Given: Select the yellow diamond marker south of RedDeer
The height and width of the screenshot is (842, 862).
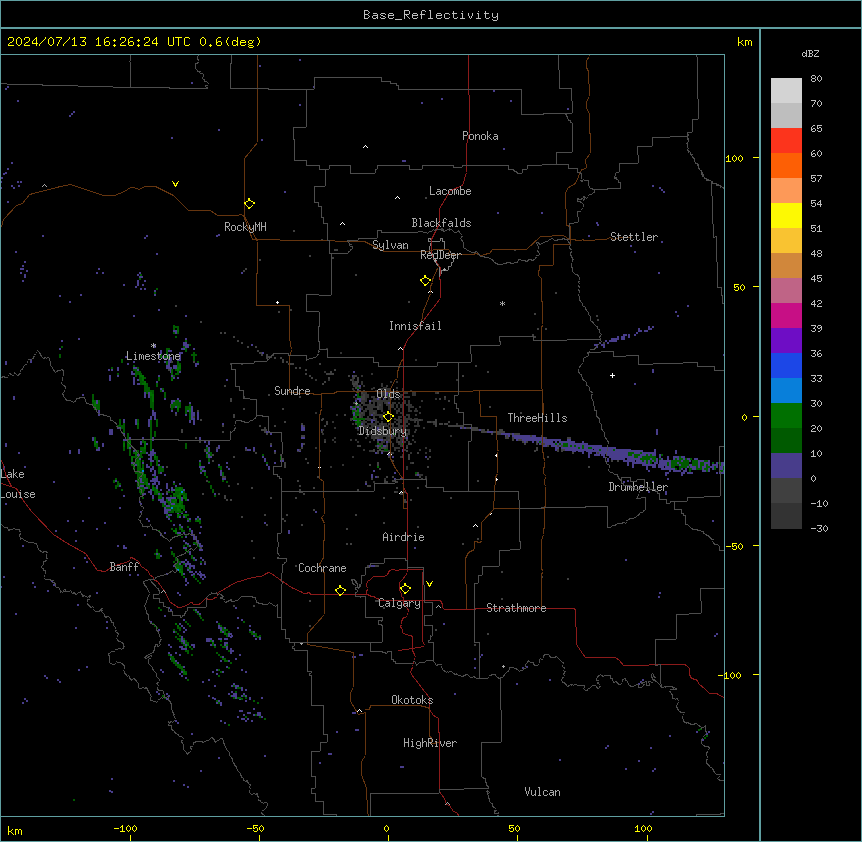Looking at the screenshot, I should (x=426, y=281).
